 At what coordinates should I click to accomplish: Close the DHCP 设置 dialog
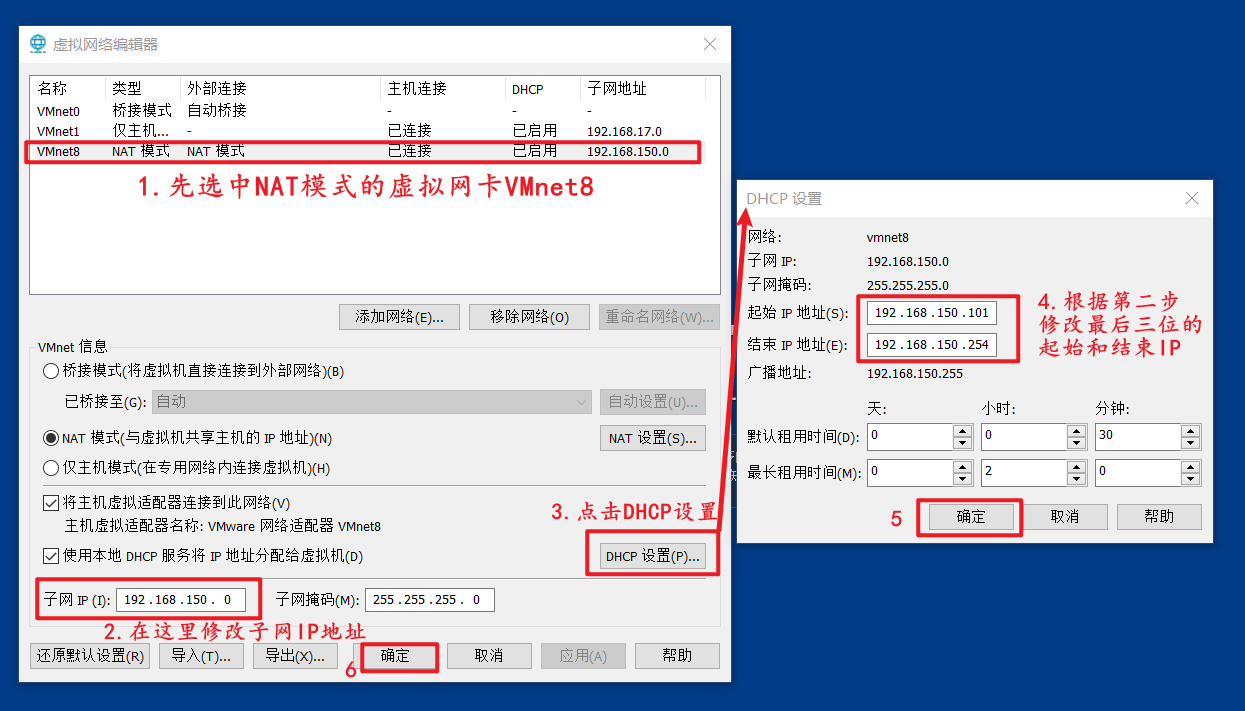point(1192,198)
